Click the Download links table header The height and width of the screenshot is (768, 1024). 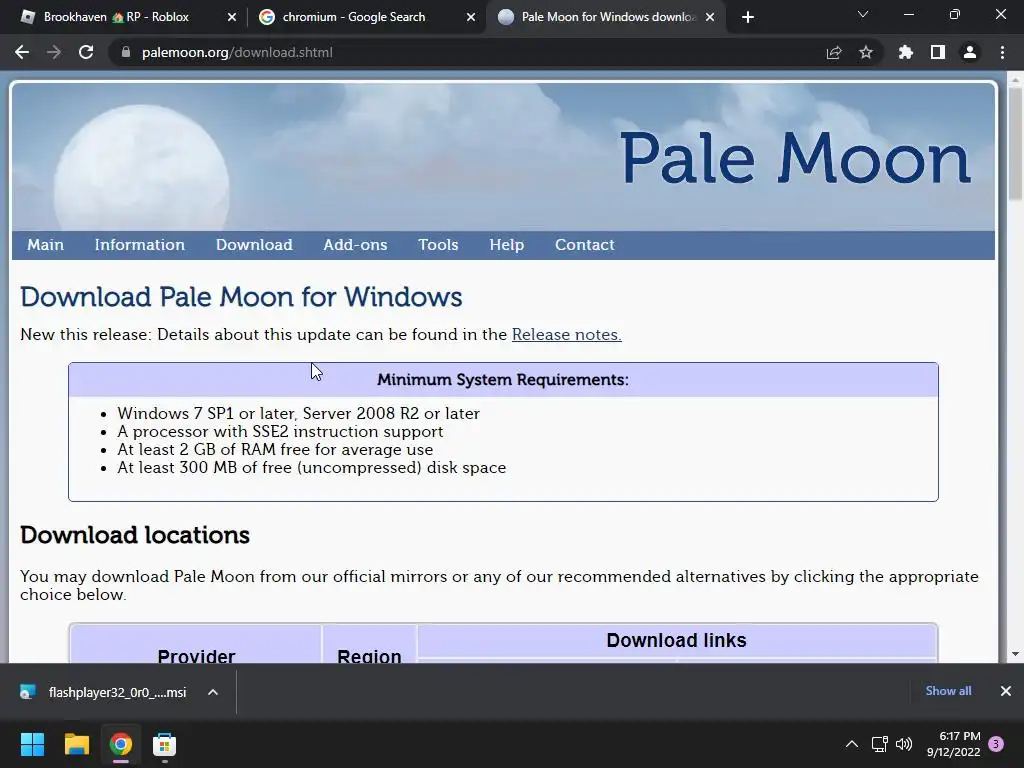677,641
